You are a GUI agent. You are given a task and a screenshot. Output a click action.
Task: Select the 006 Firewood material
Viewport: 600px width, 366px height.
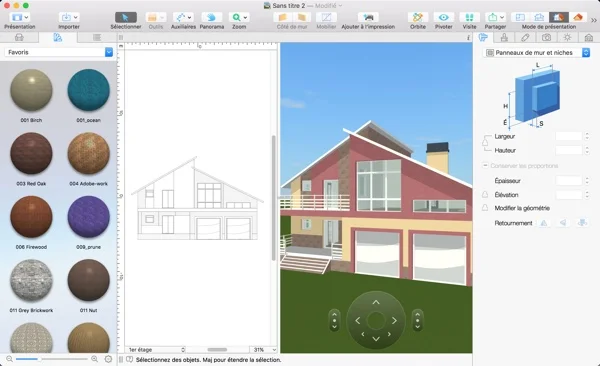click(31, 217)
